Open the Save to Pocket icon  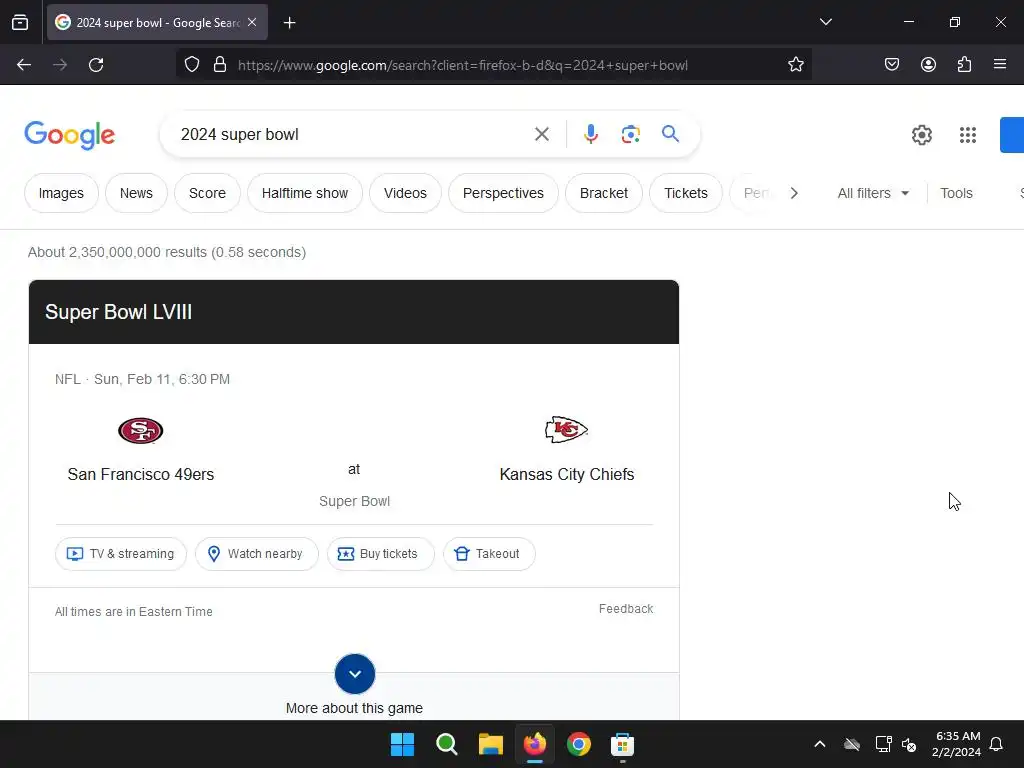click(x=892, y=65)
